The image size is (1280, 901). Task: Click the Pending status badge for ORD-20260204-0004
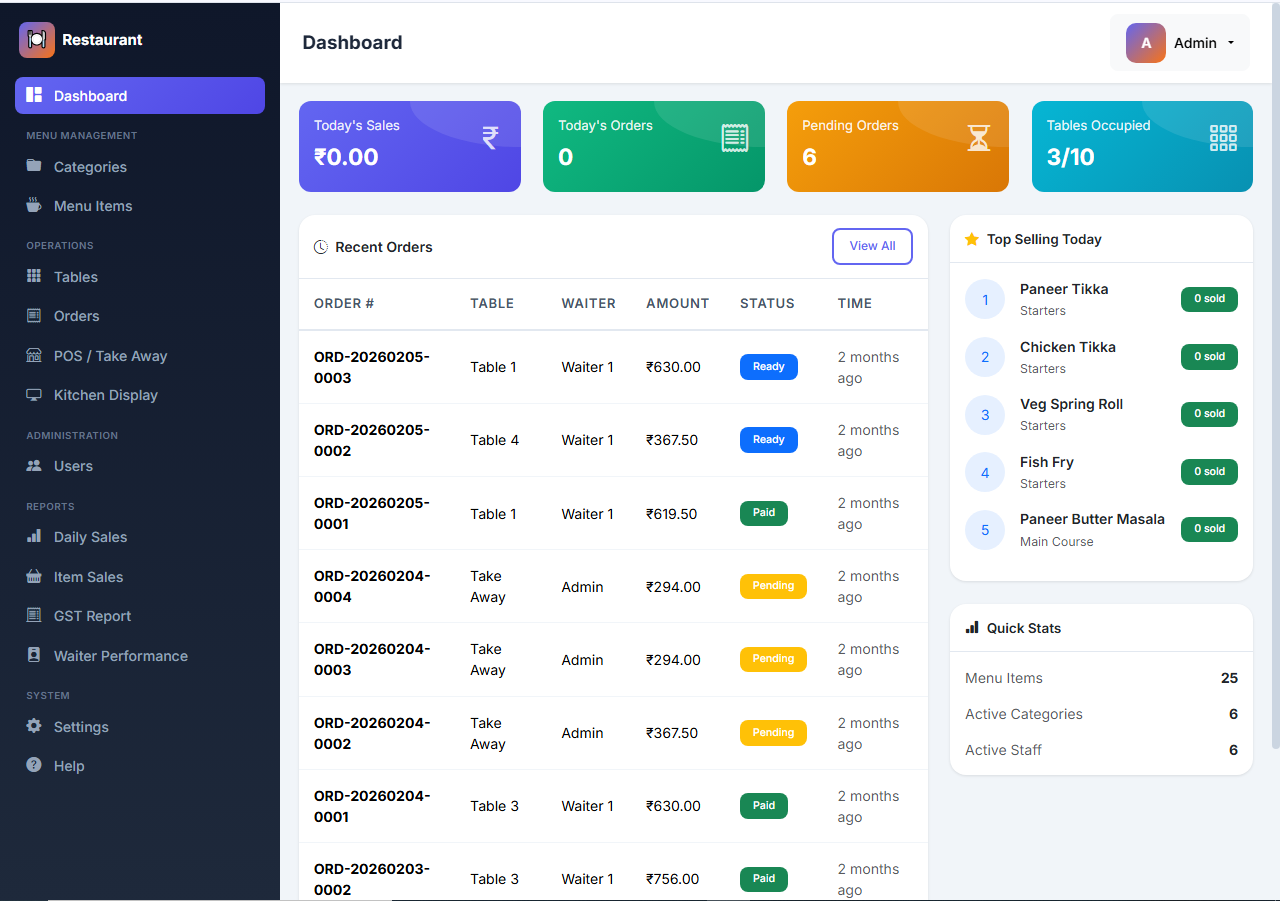click(773, 586)
